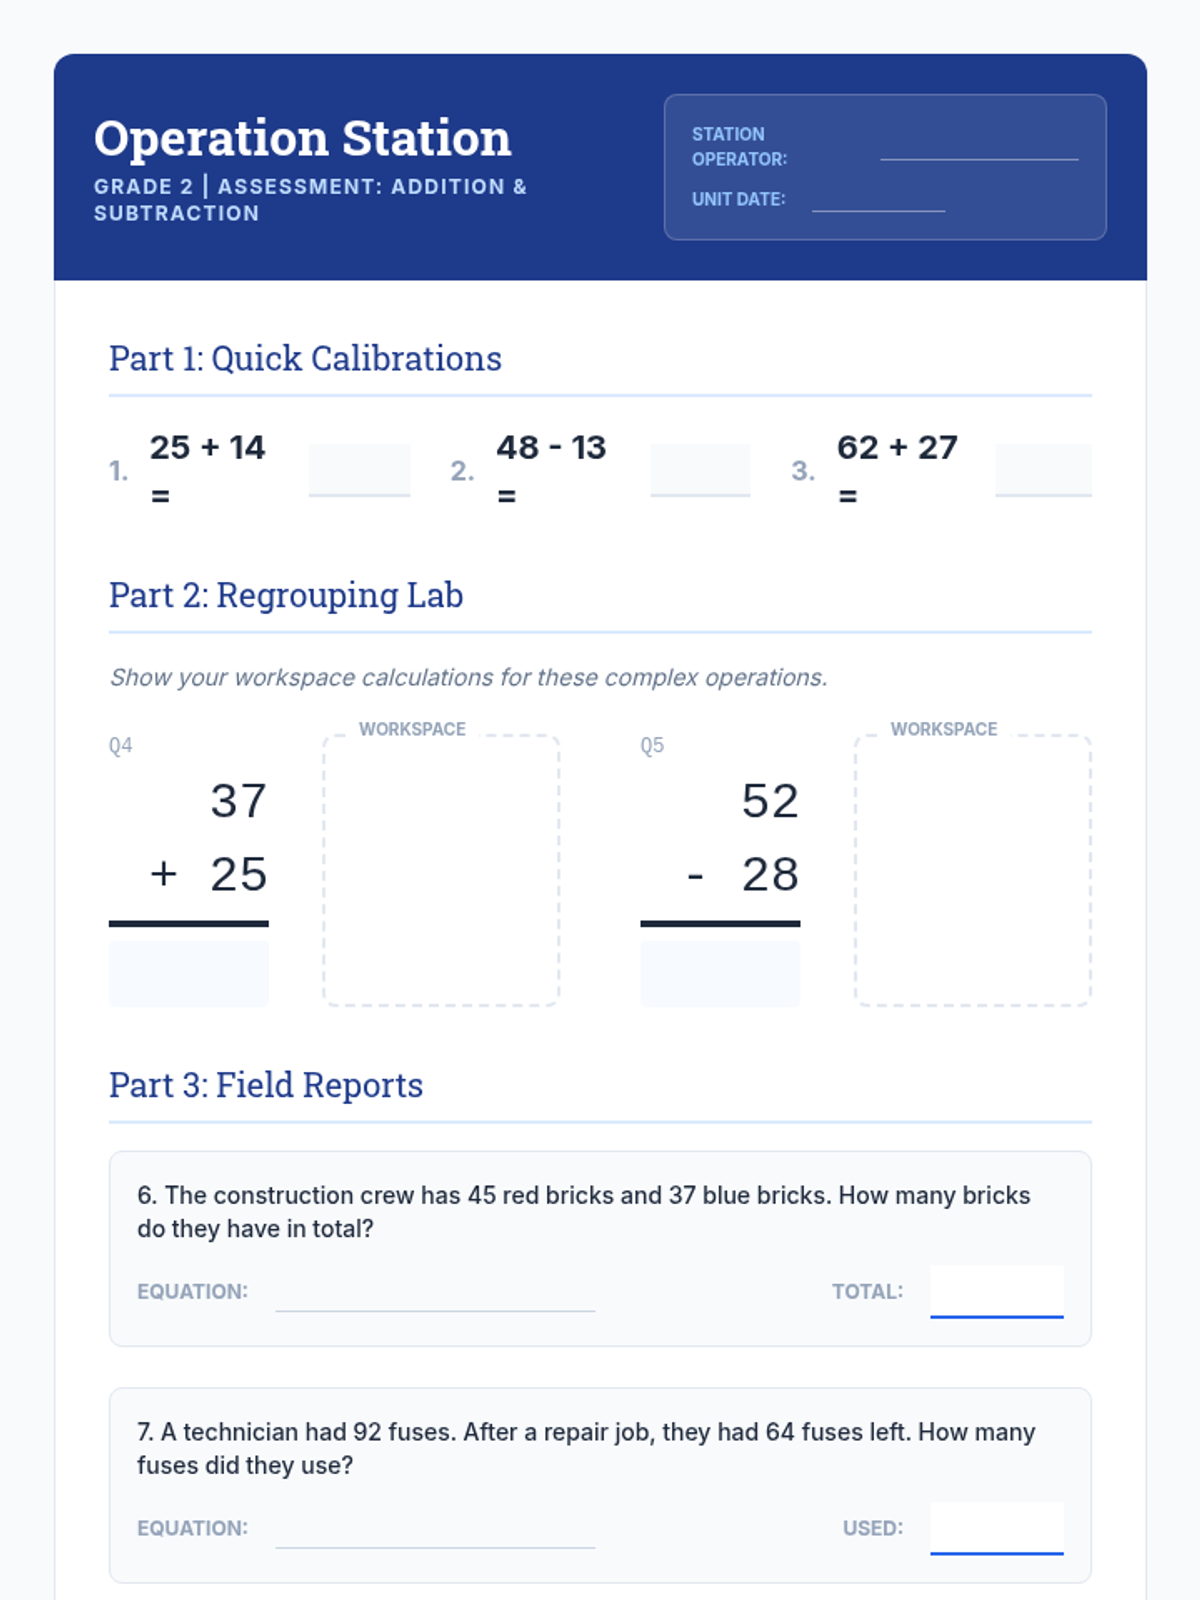Select the answer box for 48 - 13
The height and width of the screenshot is (1600, 1200).
coord(700,470)
